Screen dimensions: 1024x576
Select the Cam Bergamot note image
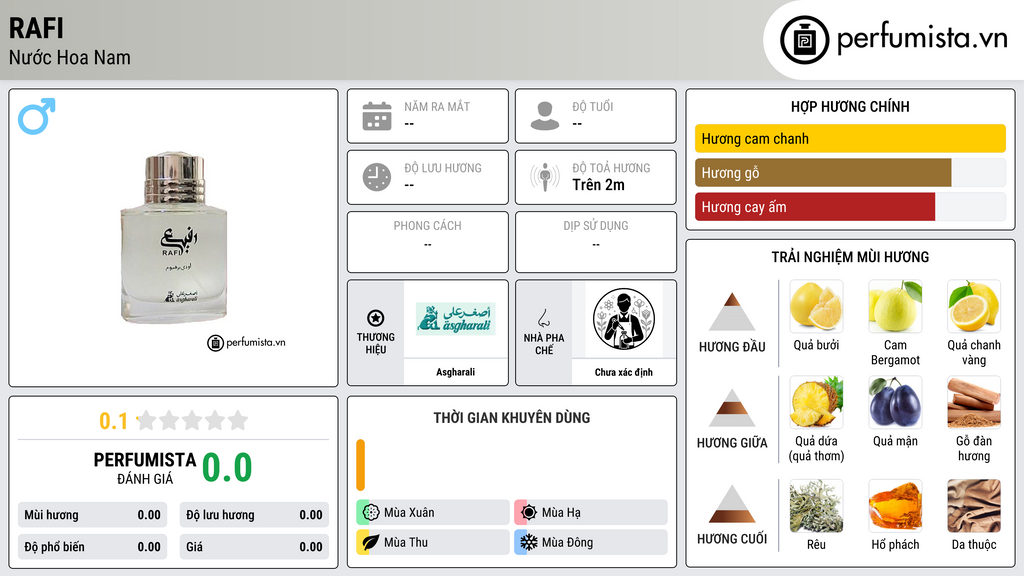point(895,306)
